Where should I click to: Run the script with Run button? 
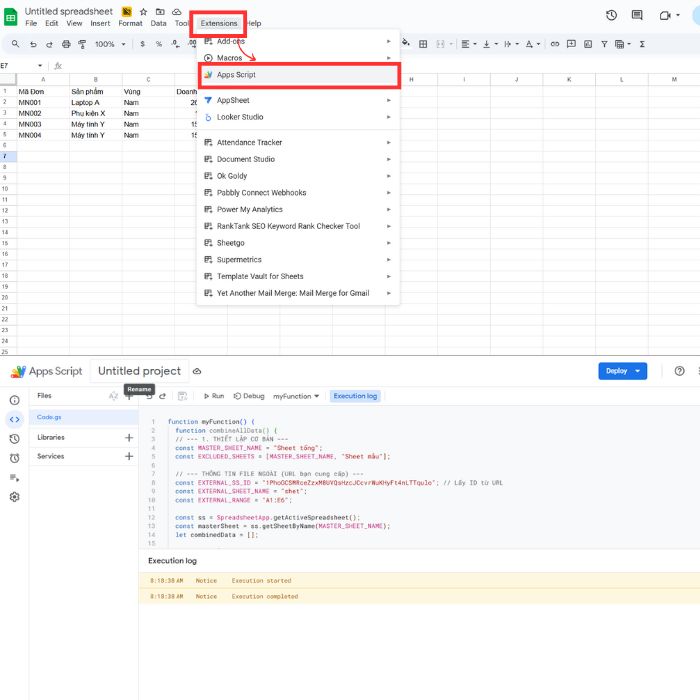[x=213, y=396]
